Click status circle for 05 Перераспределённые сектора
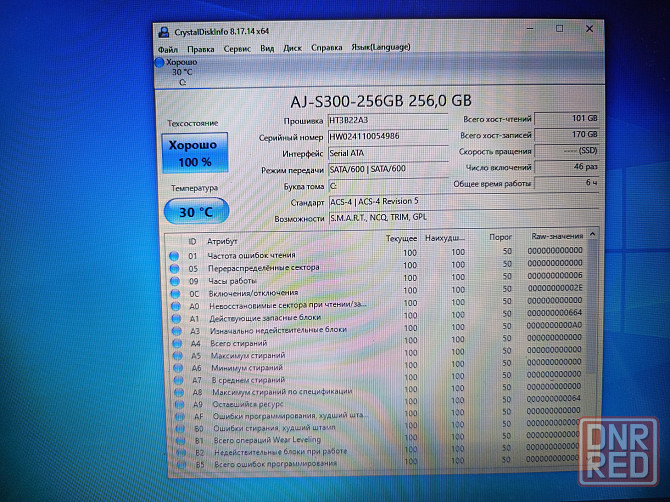The image size is (670, 502). tap(174, 269)
